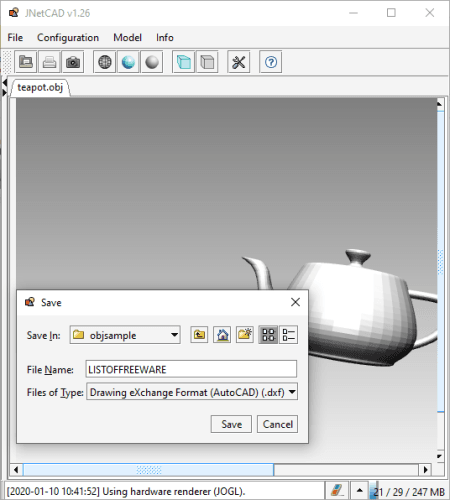Screen dimensions: 450x500
Task: Switch Save dialog to list view
Action: pyautogui.click(x=268, y=334)
